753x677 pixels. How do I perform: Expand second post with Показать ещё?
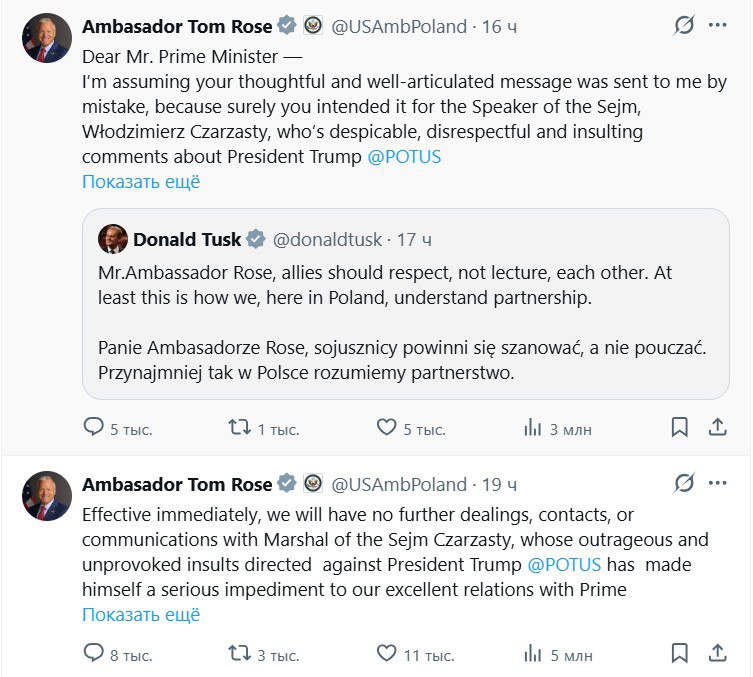click(x=141, y=614)
